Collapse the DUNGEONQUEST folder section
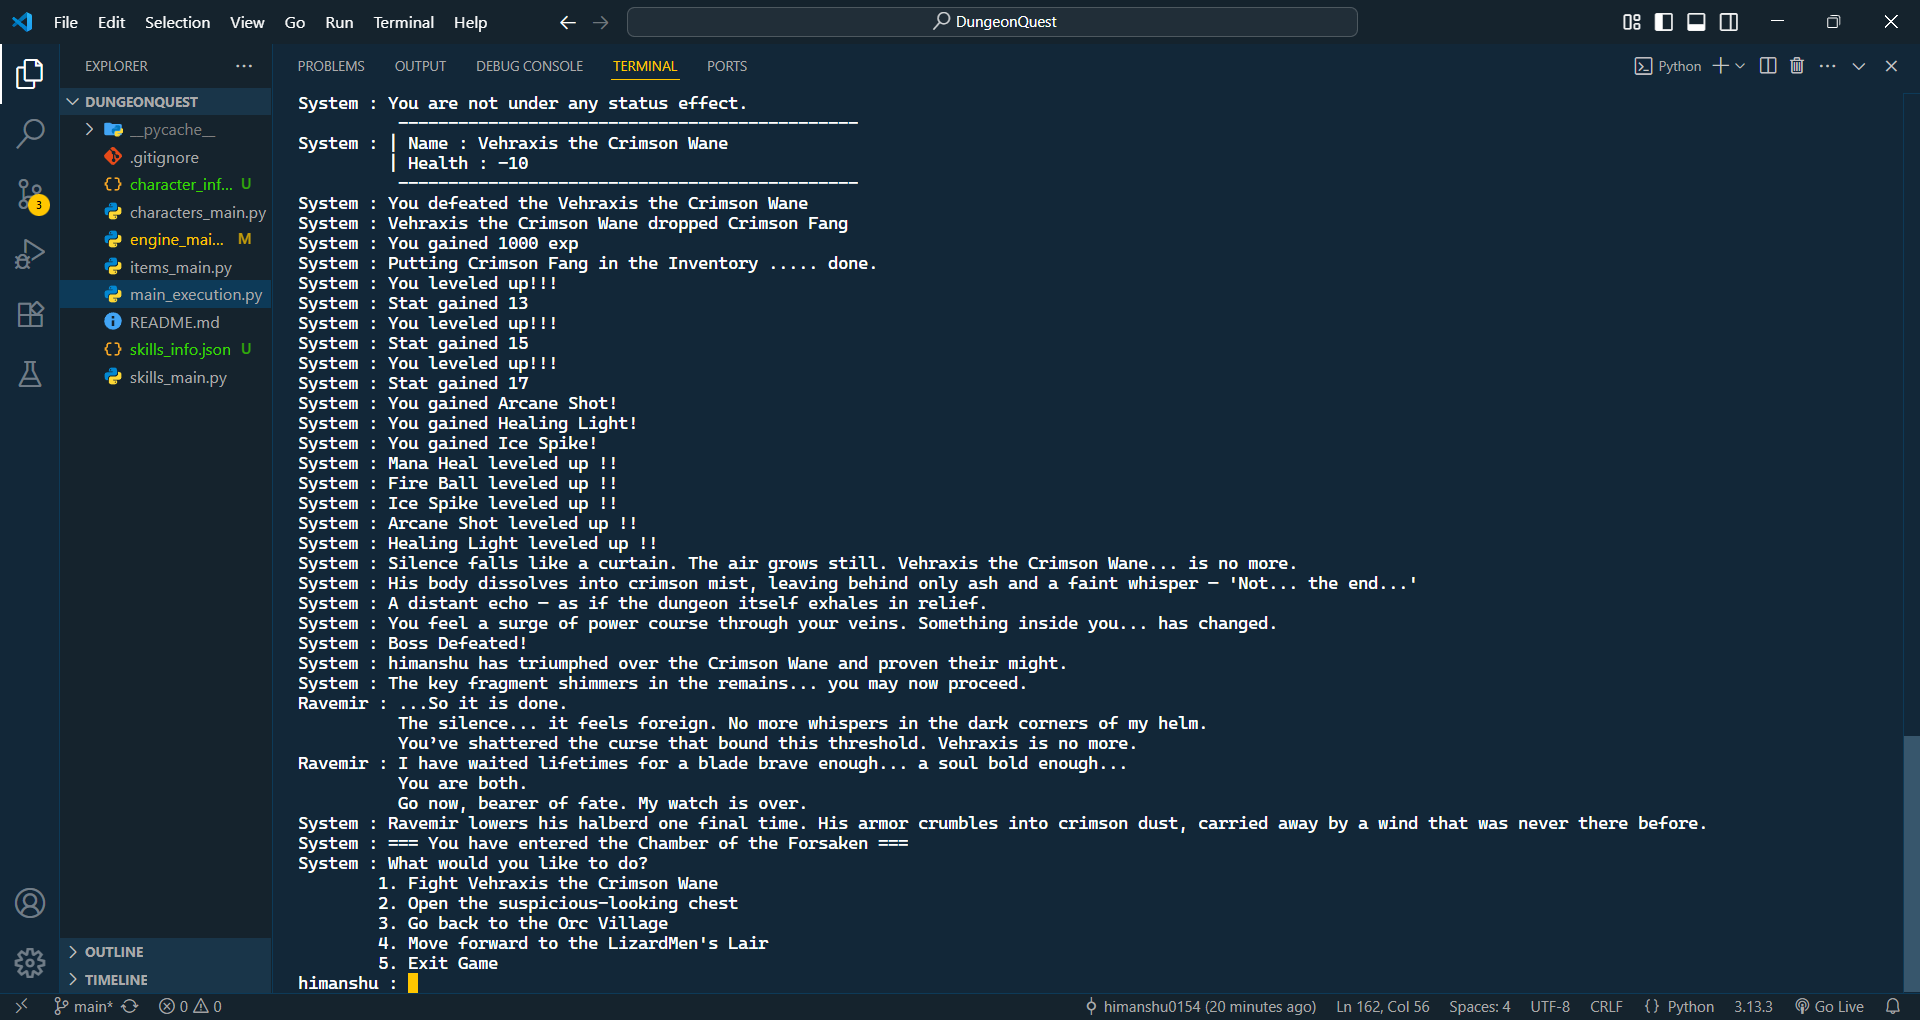Screen dimensions: 1920x1020 (x=166, y=102)
